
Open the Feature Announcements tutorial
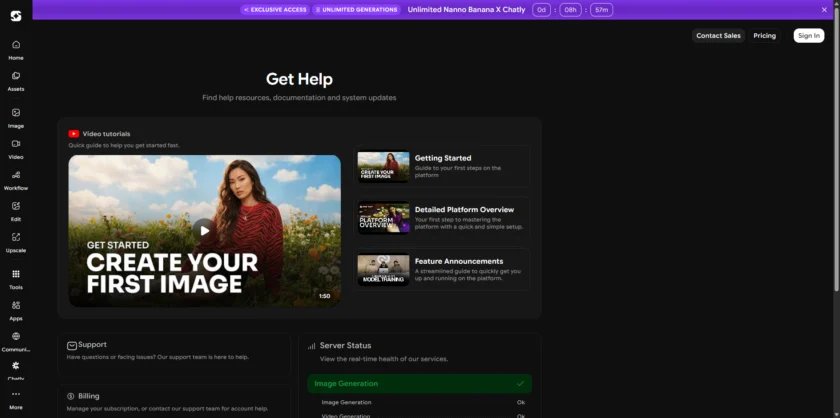384,270
